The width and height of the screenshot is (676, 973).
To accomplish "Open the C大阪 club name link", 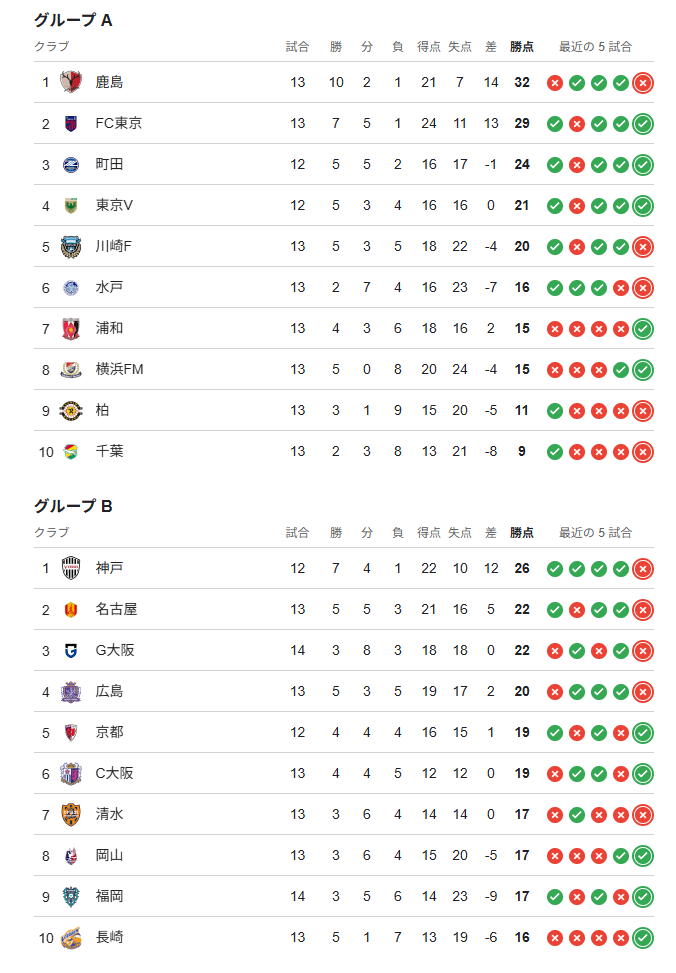I will pos(114,773).
